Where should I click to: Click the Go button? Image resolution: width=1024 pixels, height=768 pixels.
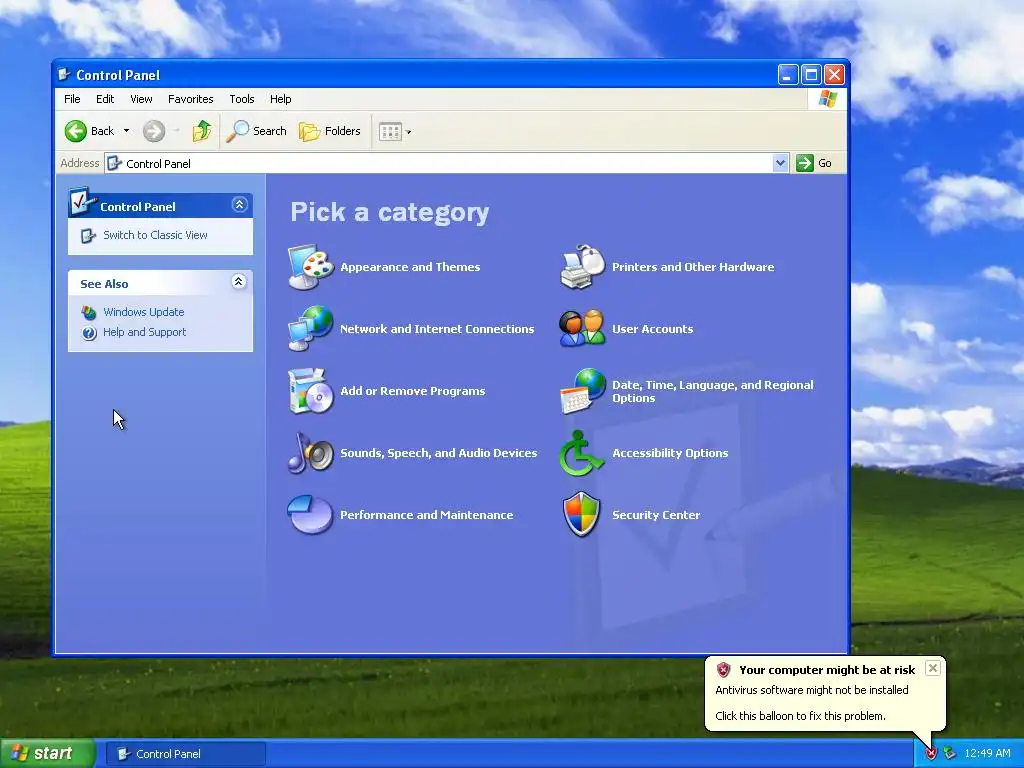[814, 163]
